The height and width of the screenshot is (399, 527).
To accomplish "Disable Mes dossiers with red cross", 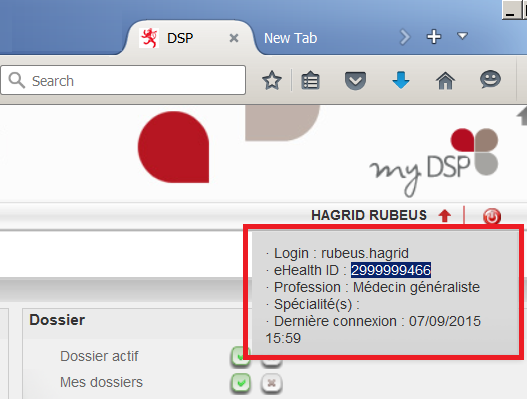I will pos(271,383).
